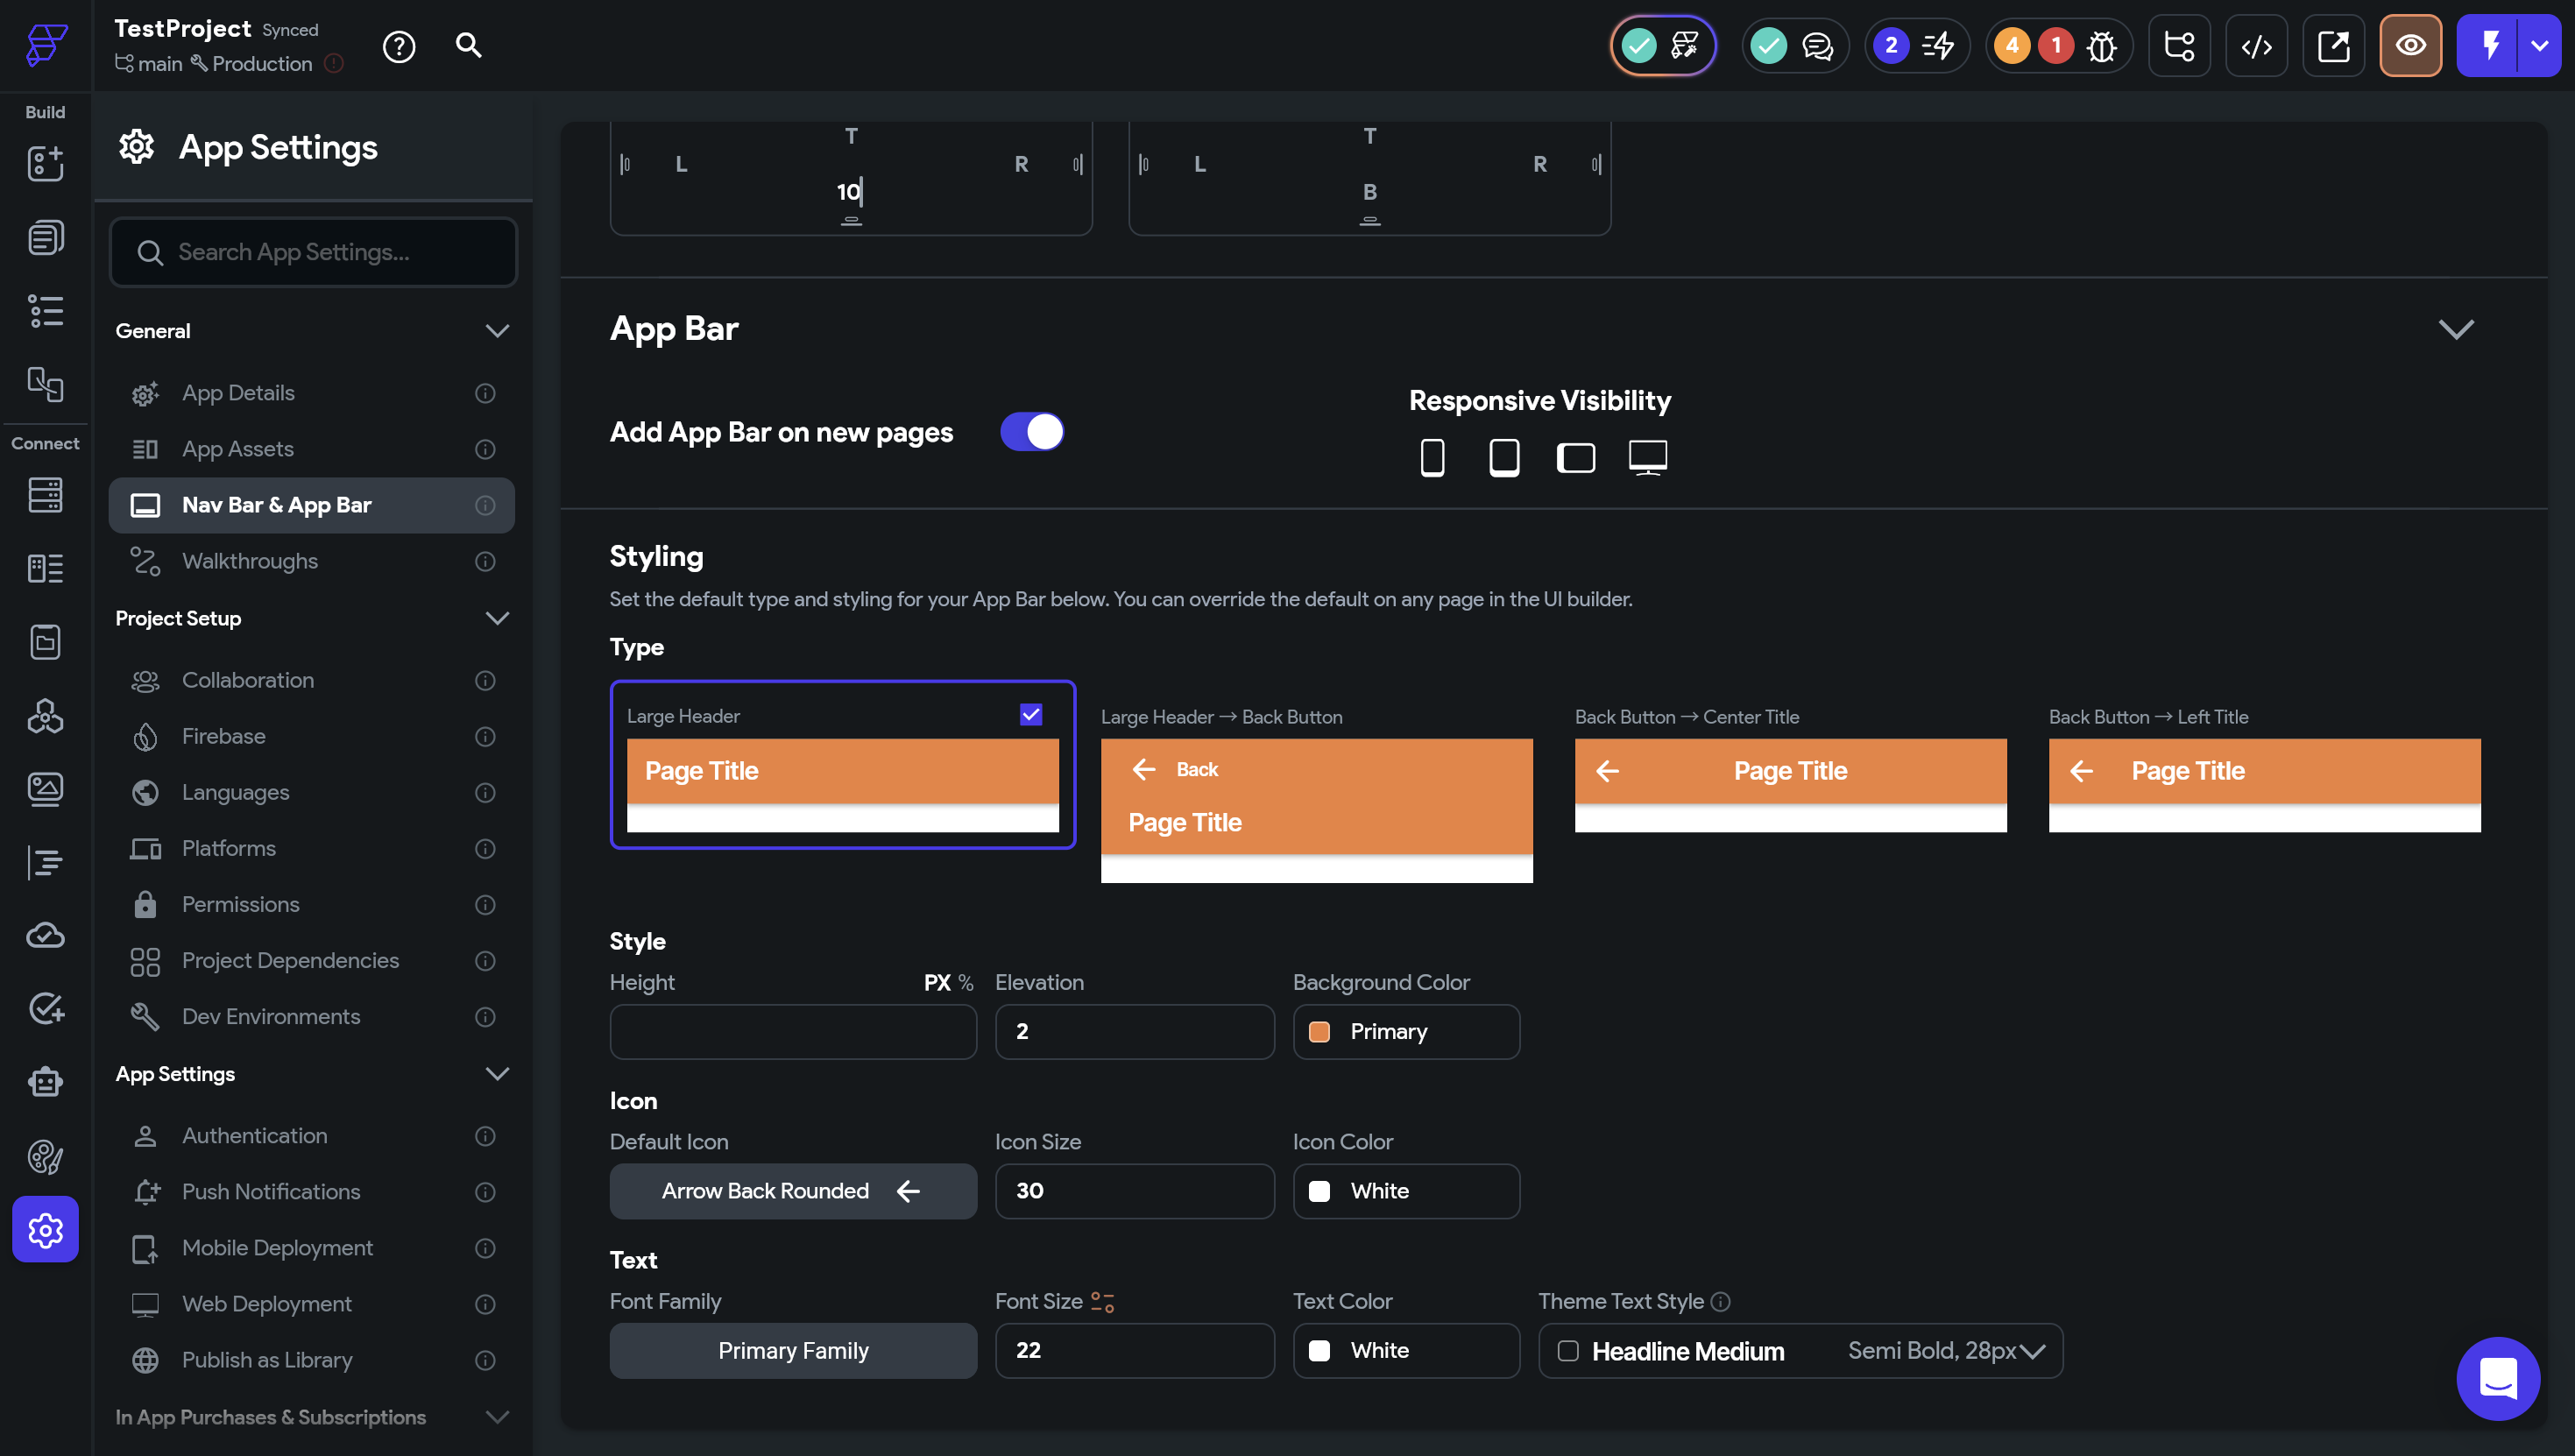
Task: Open the Firebase settings item
Action: 224,736
